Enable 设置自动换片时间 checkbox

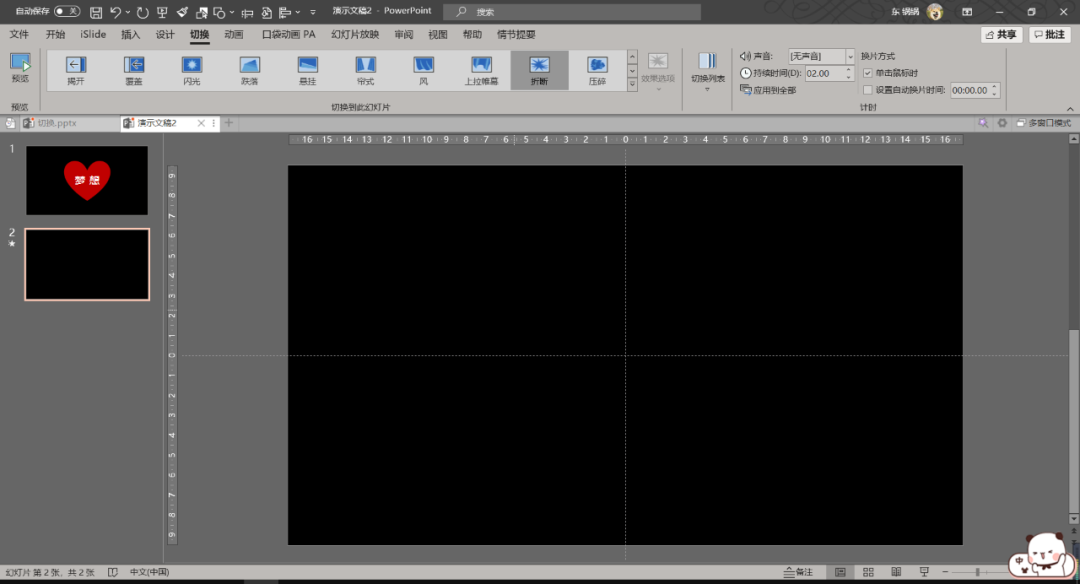tap(867, 89)
